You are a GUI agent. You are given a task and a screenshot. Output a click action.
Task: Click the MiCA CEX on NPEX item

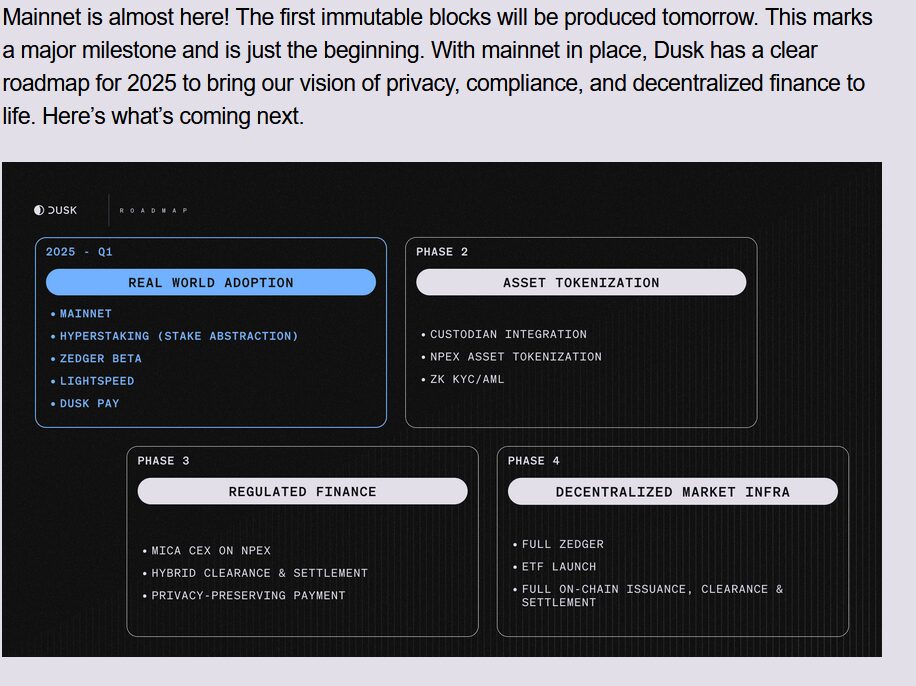(211, 551)
